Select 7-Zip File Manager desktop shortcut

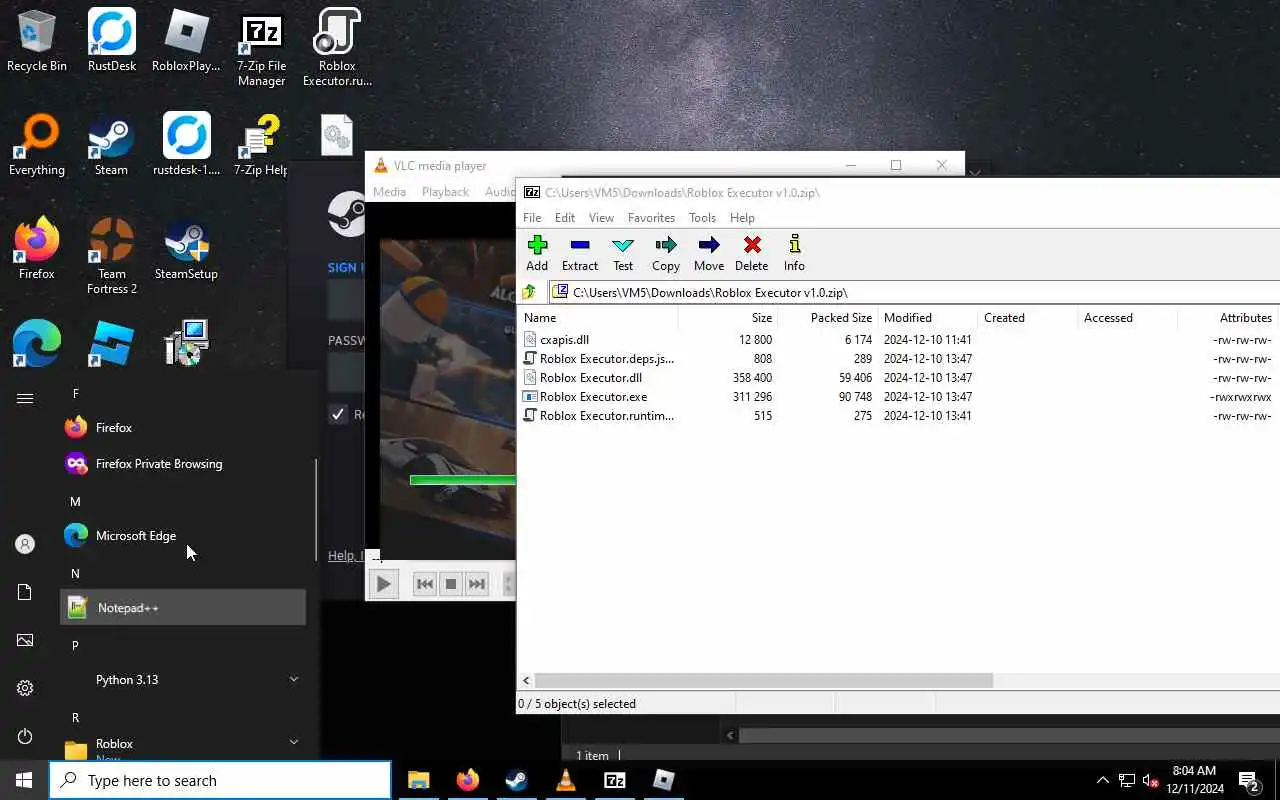tap(262, 50)
